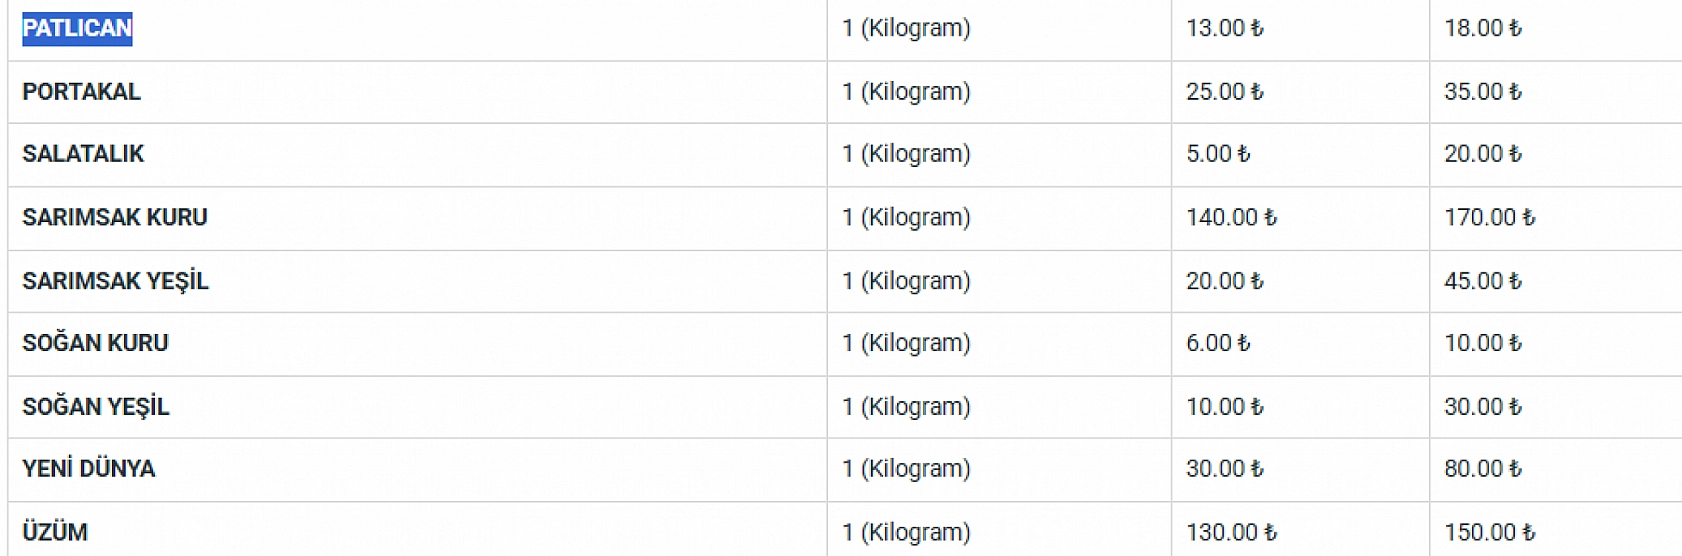Click the 1 (Kilogram) unit in PORTAKAL row
Screen dimensions: 1682x556
click(x=906, y=92)
